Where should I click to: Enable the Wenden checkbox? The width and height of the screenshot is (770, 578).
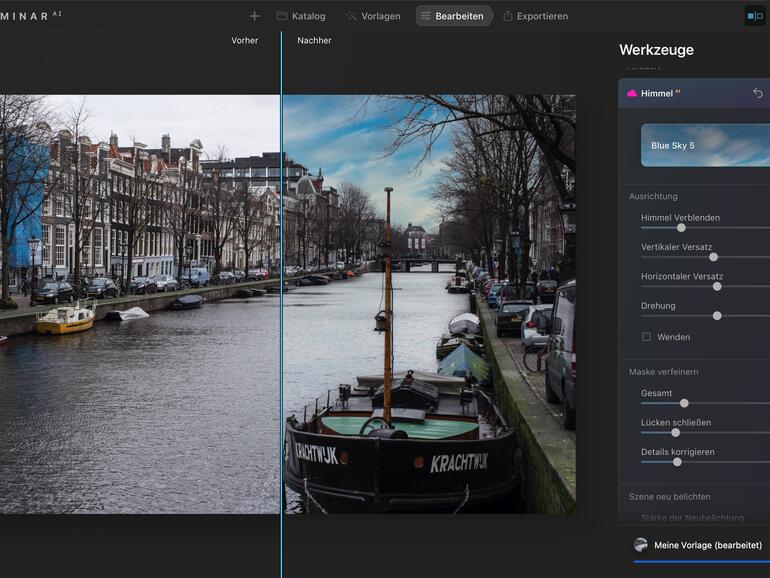point(646,337)
